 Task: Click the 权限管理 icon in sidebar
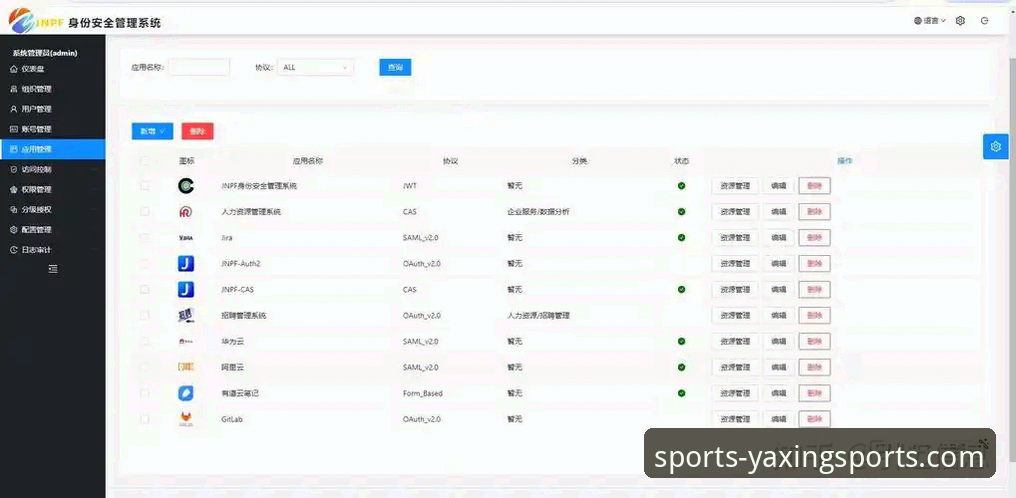tap(14, 190)
